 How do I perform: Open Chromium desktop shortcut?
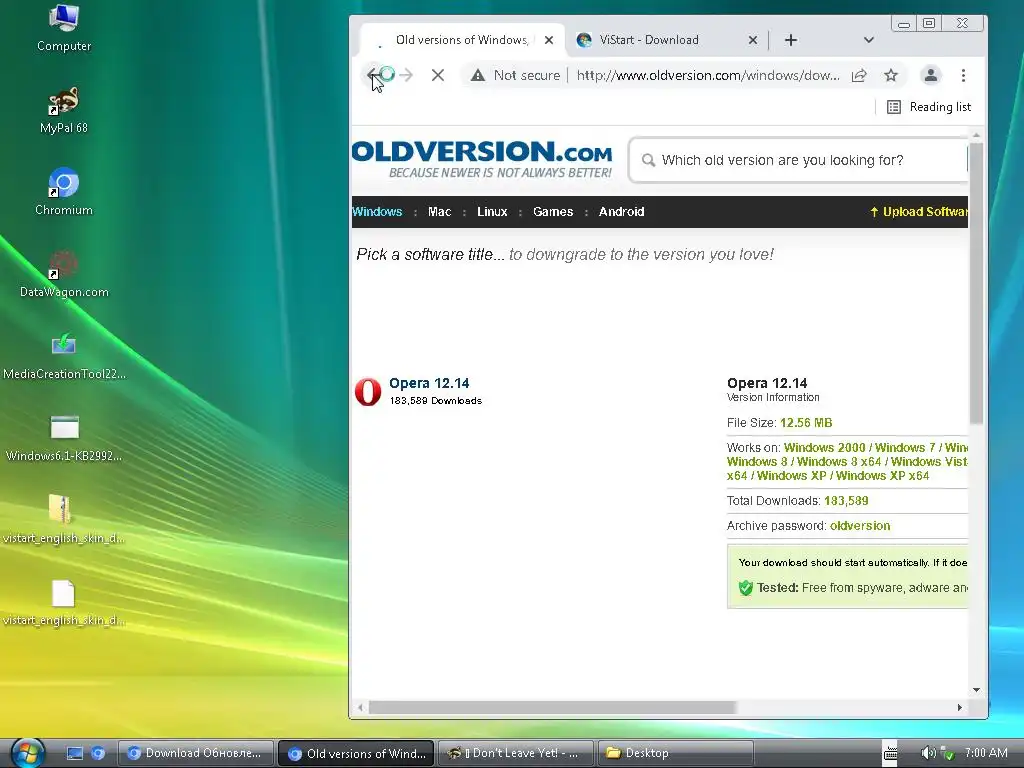[x=63, y=192]
